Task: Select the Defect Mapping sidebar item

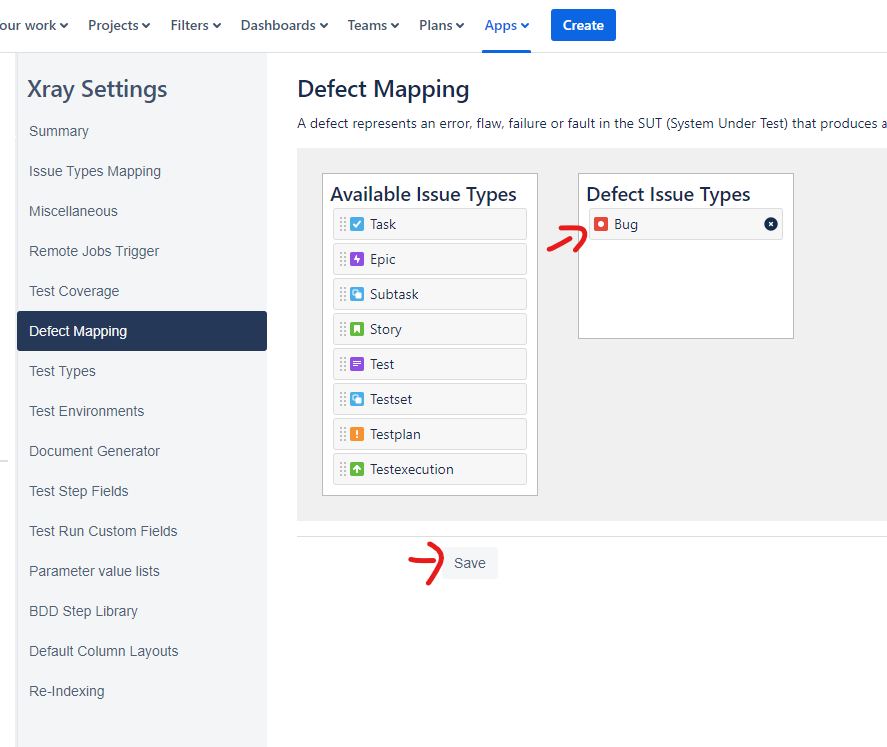Action: tap(142, 331)
